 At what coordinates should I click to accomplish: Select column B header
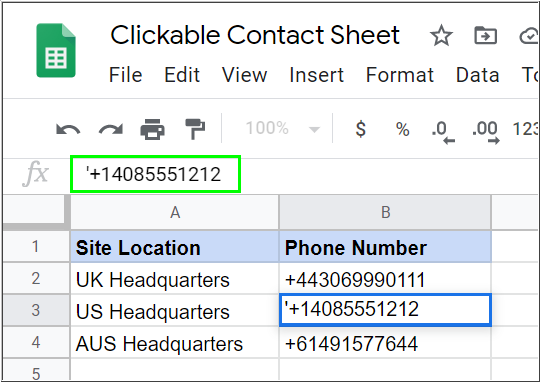[385, 212]
